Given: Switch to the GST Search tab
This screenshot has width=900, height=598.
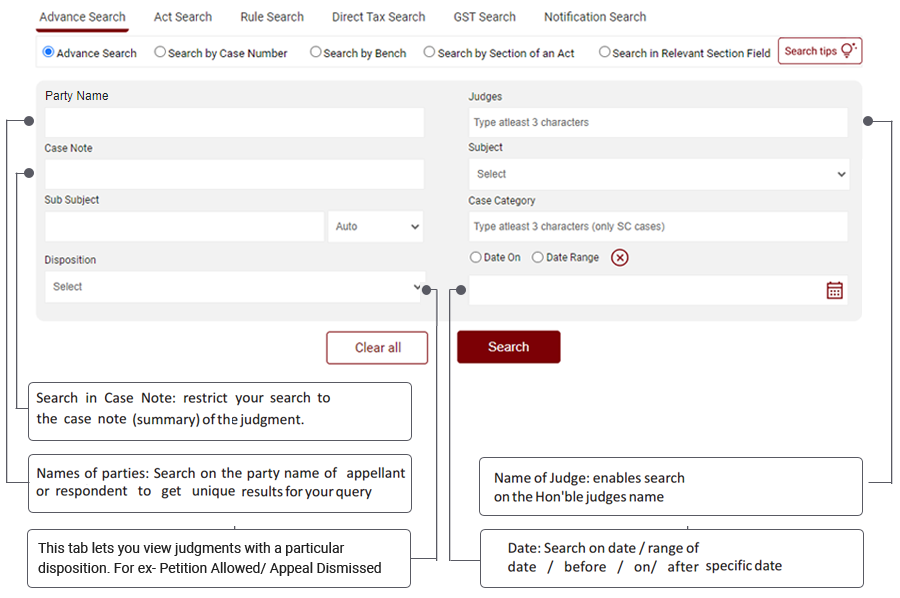Looking at the screenshot, I should [484, 17].
